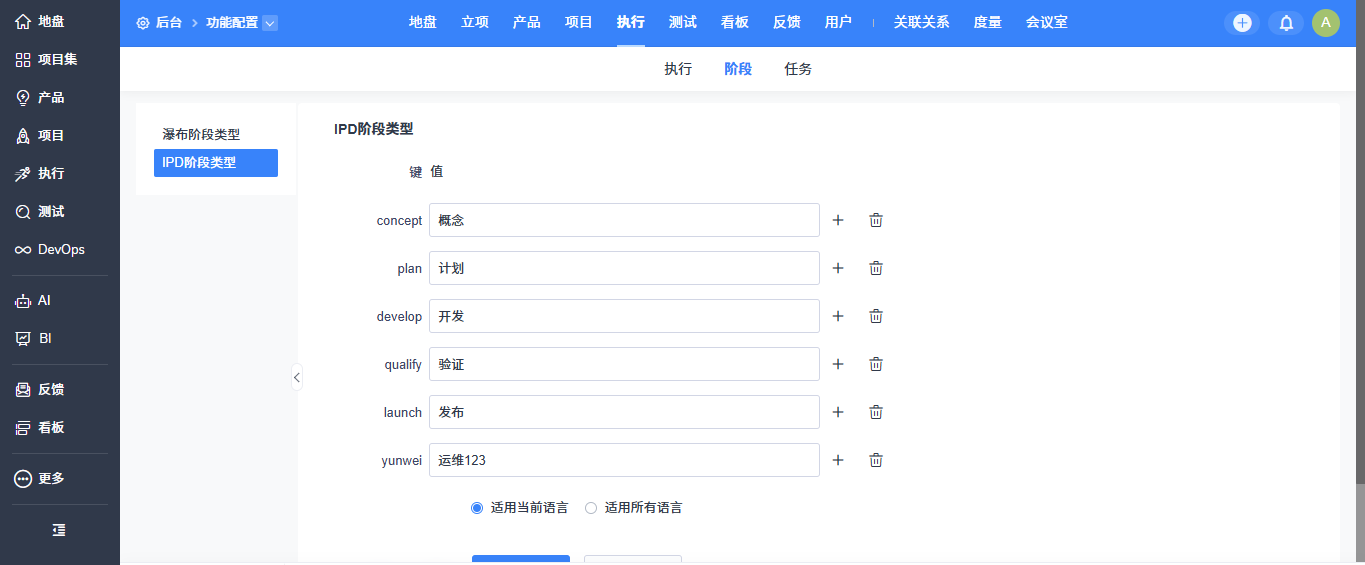Delete the develop row
1365x565 pixels.
[x=876, y=316]
